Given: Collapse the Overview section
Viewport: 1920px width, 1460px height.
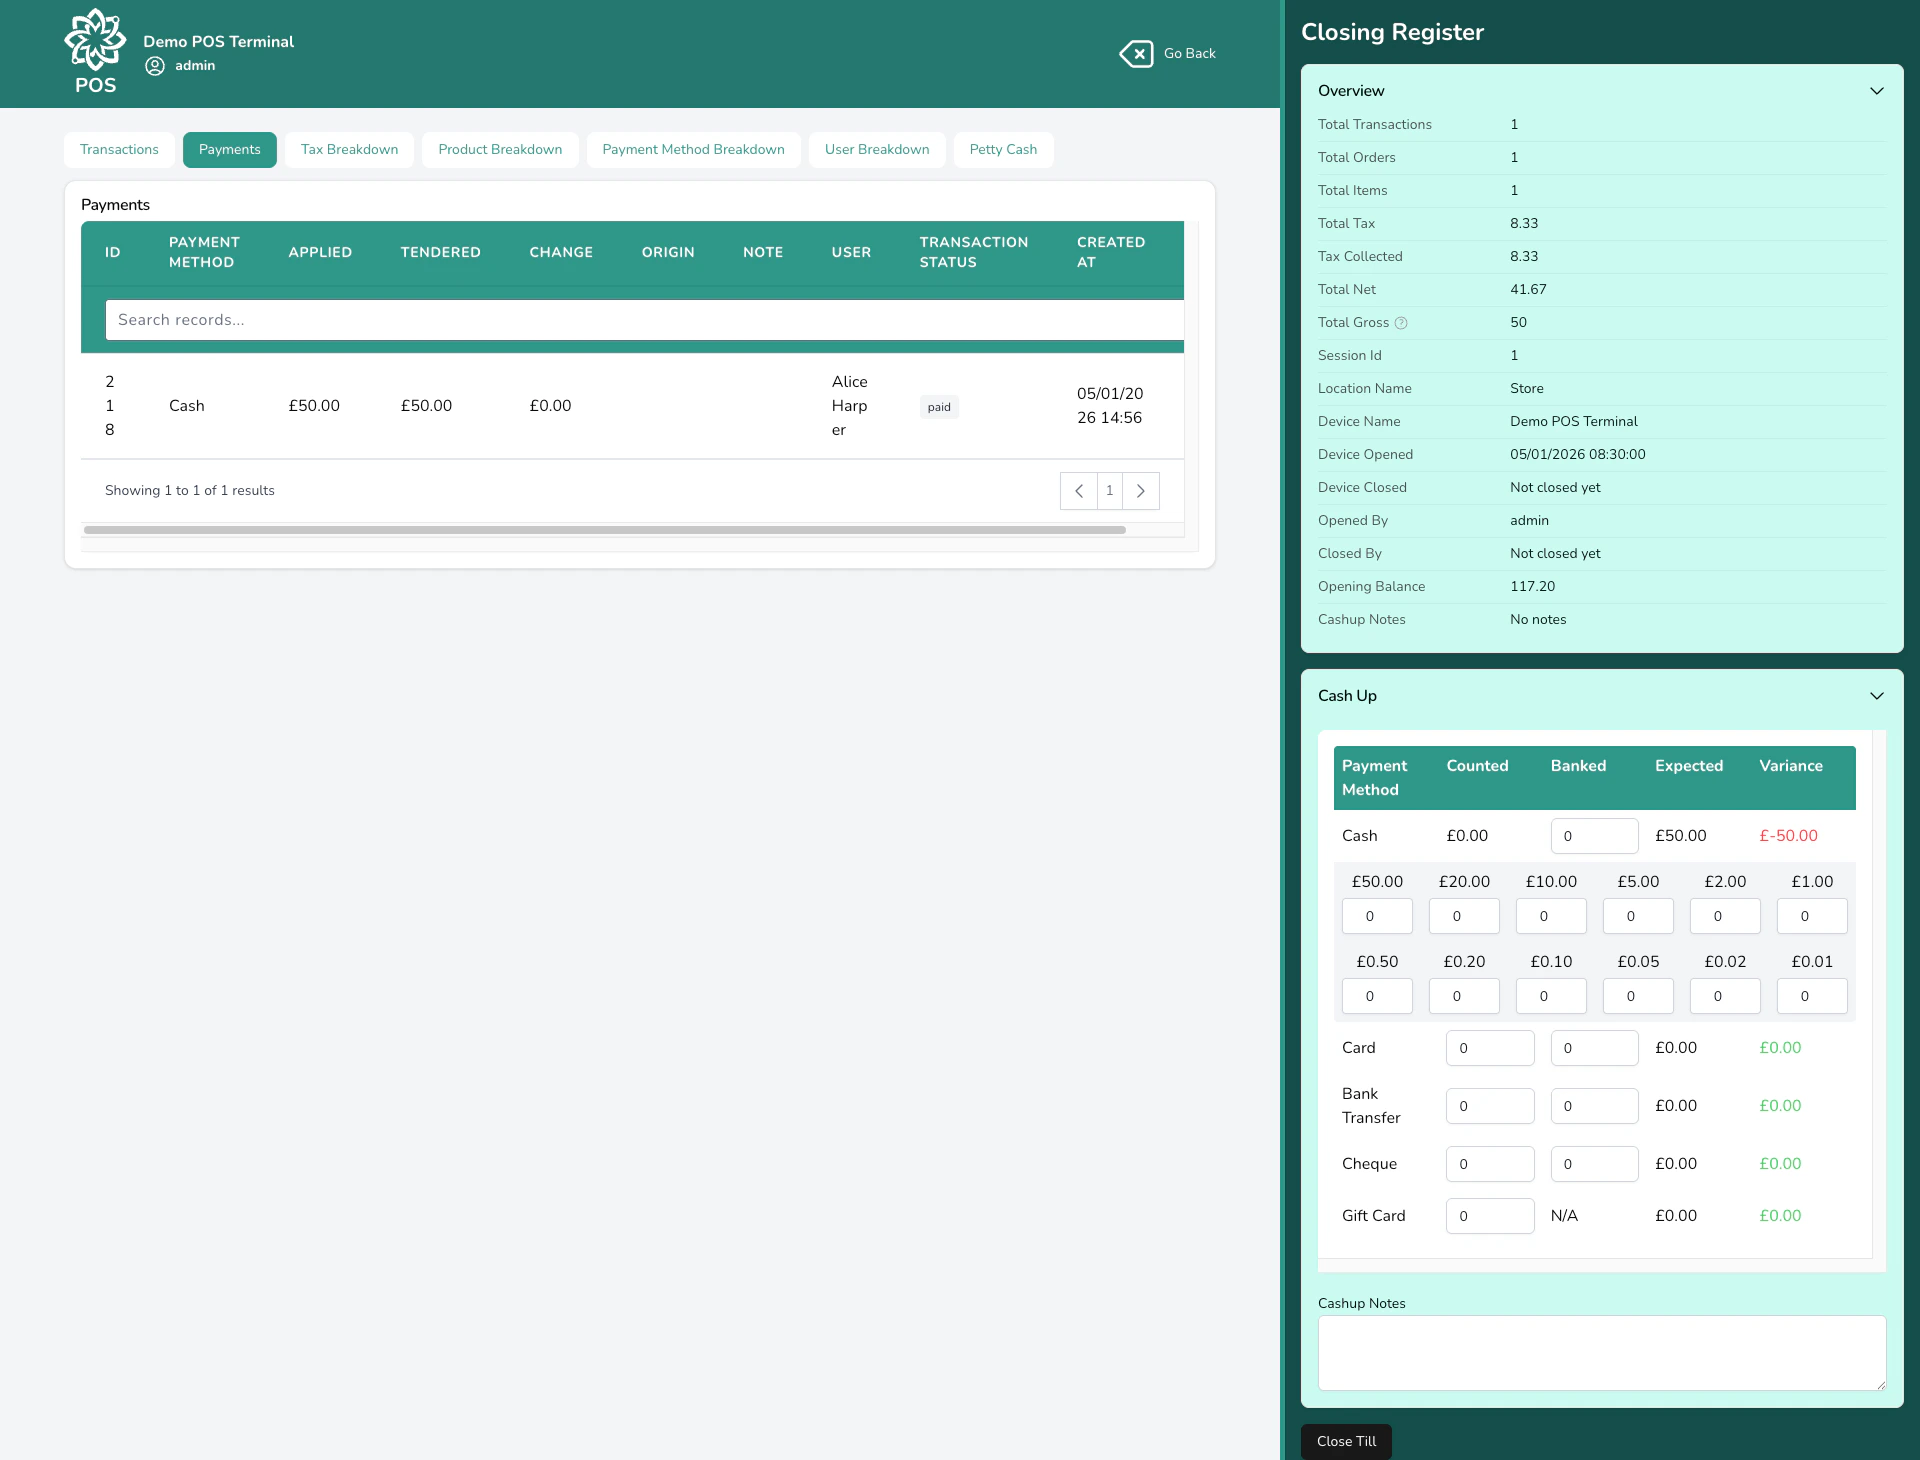Looking at the screenshot, I should pos(1876,90).
